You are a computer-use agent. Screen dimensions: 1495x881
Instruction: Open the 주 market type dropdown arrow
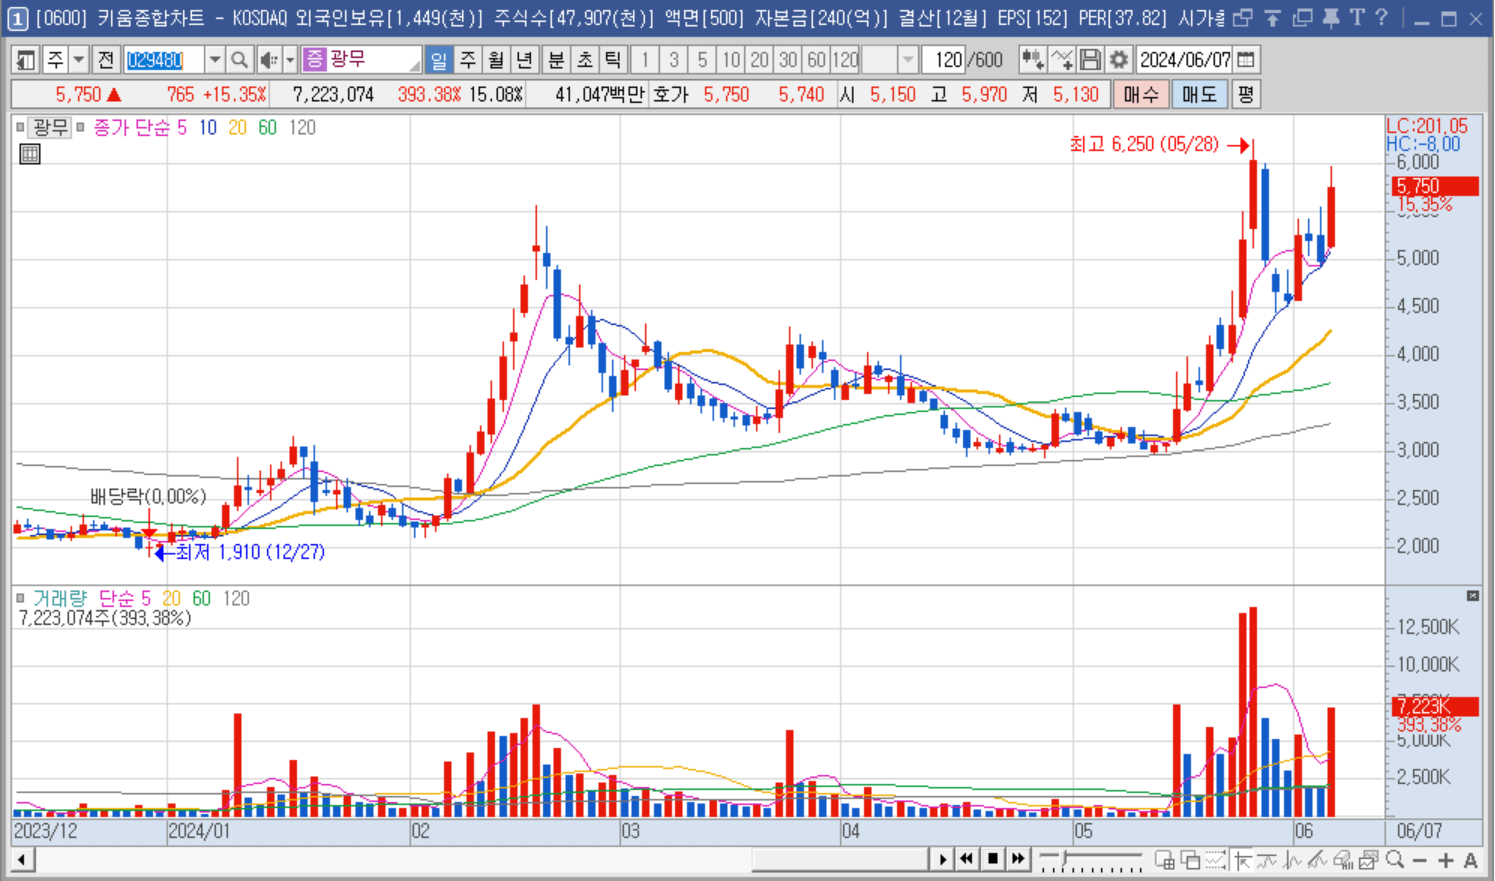[x=79, y=60]
